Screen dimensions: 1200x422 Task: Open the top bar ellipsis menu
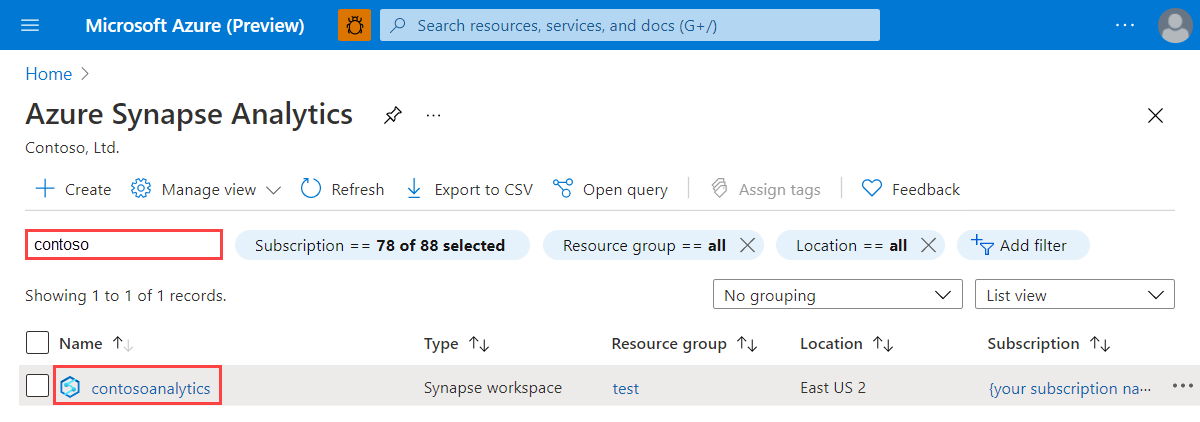[x=1125, y=25]
